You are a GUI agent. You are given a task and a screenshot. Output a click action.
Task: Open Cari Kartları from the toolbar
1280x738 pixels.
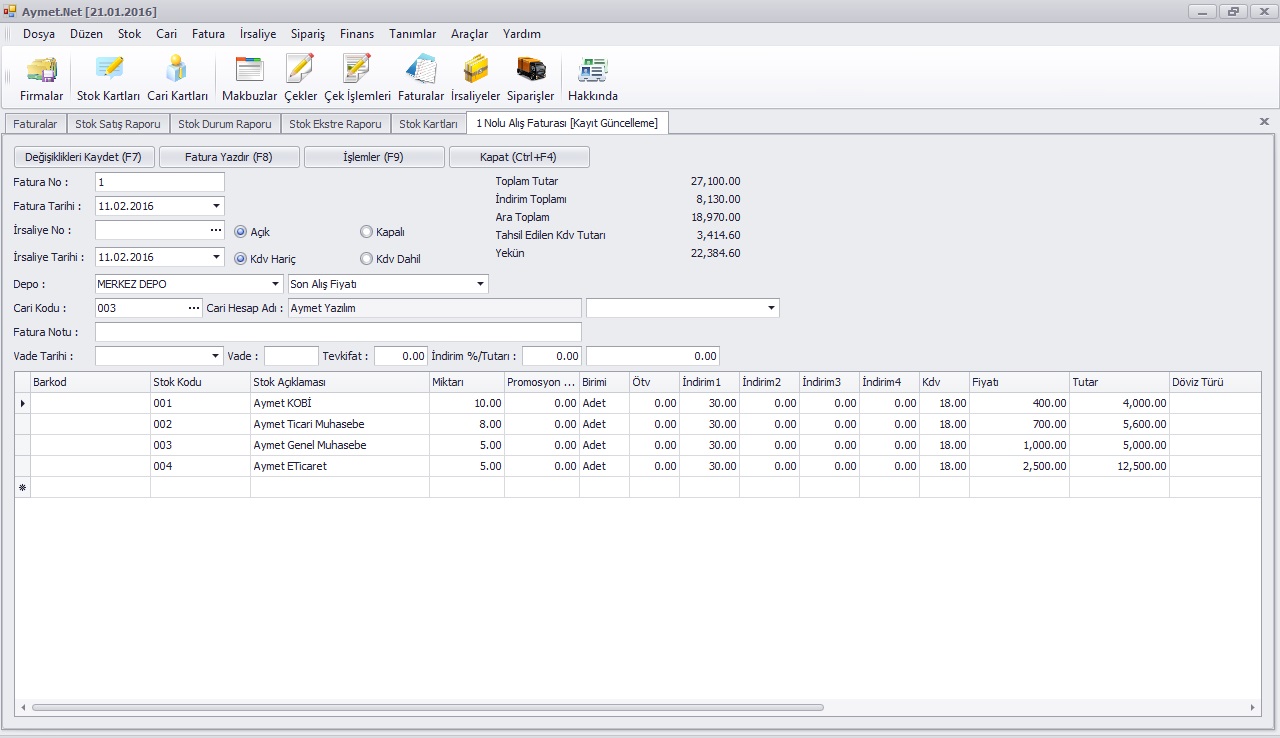click(177, 78)
